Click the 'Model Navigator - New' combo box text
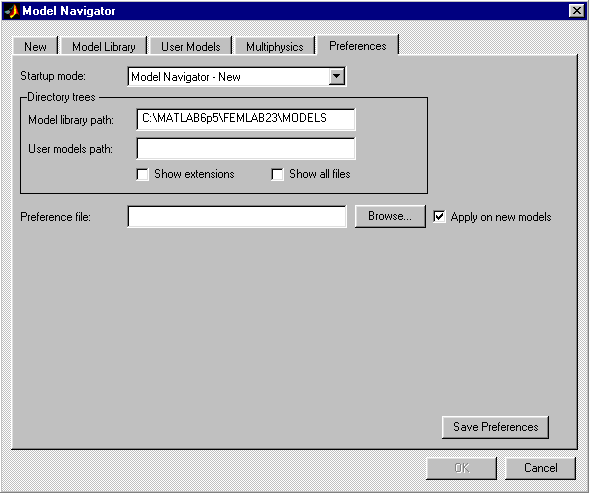Viewport: 589px width, 493px height. [186, 77]
